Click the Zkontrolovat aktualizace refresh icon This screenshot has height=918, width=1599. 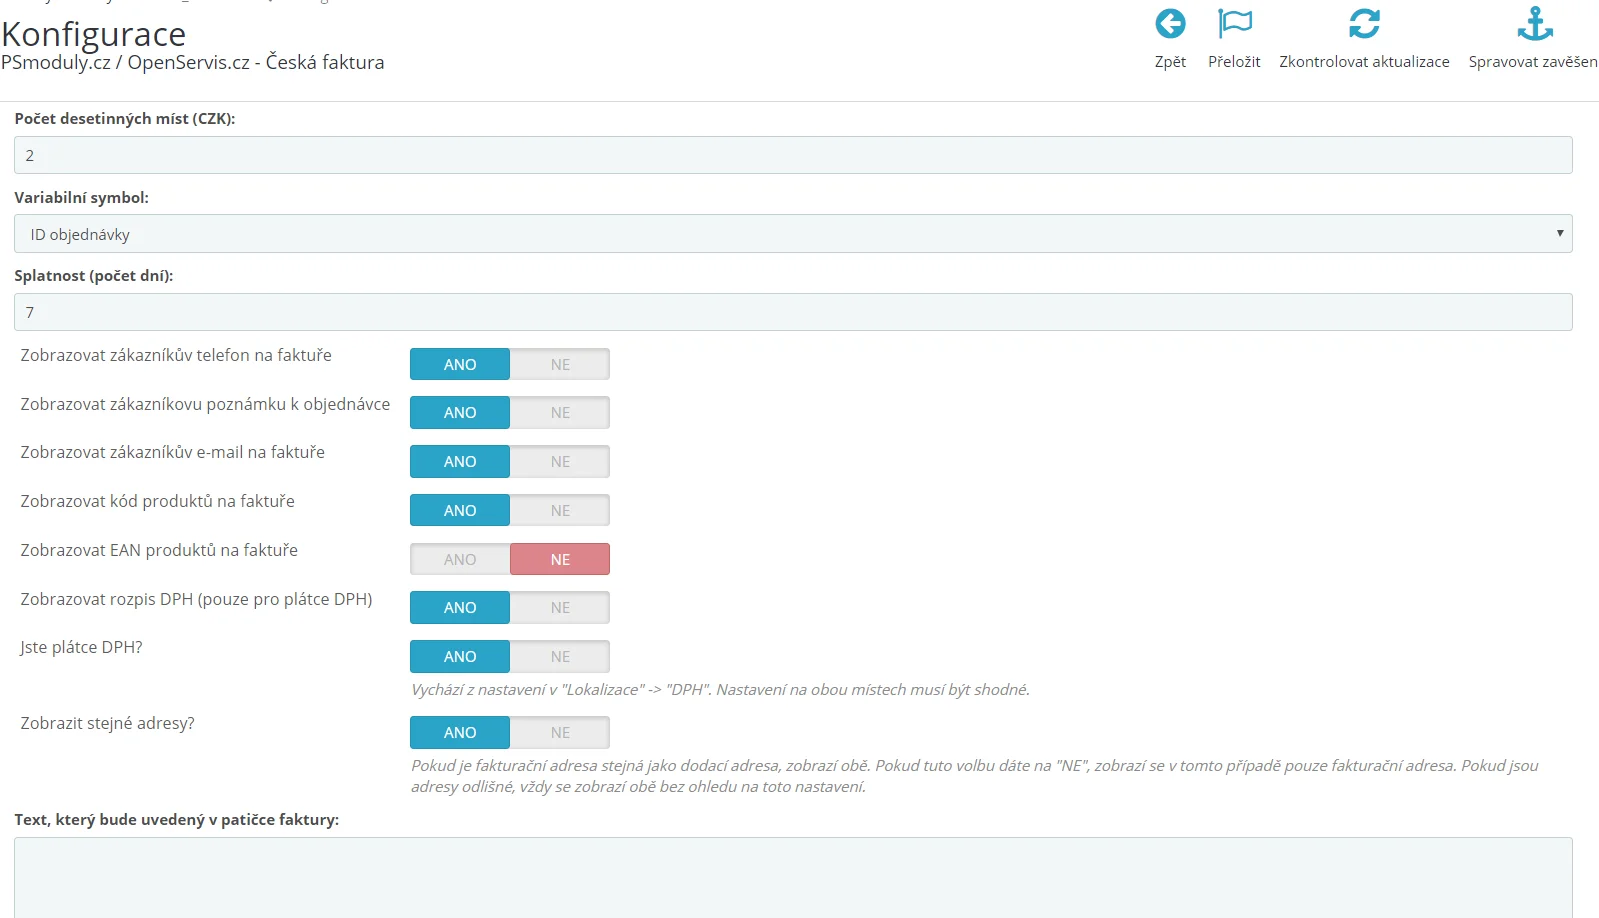pos(1364,24)
